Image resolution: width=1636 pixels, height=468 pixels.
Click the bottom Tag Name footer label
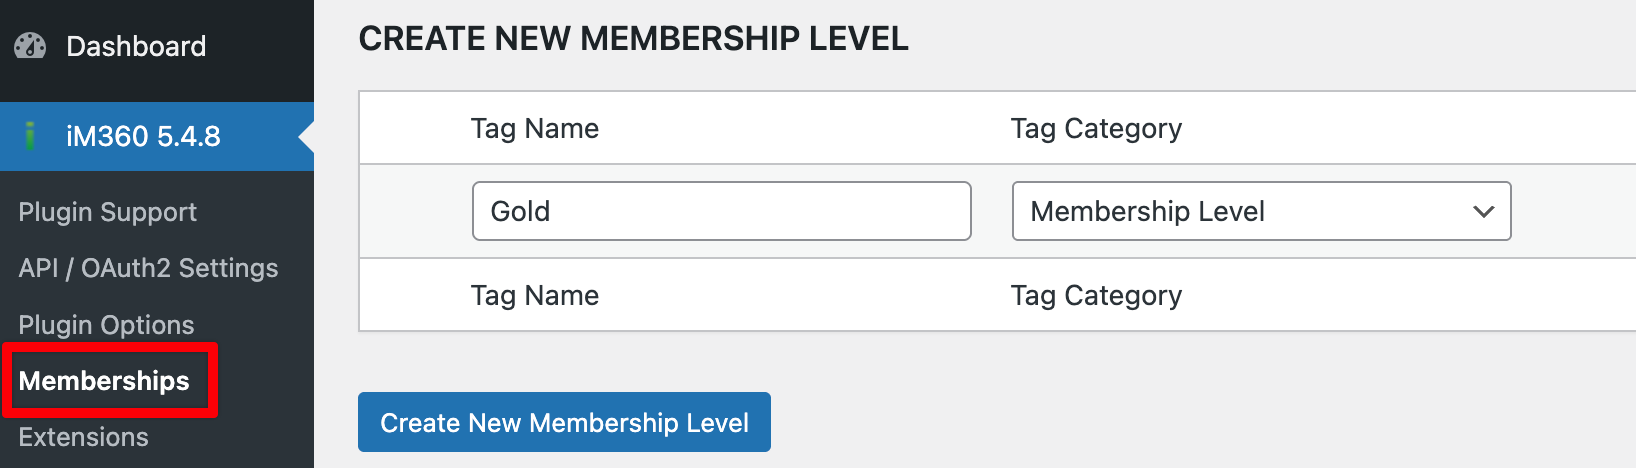point(534,296)
